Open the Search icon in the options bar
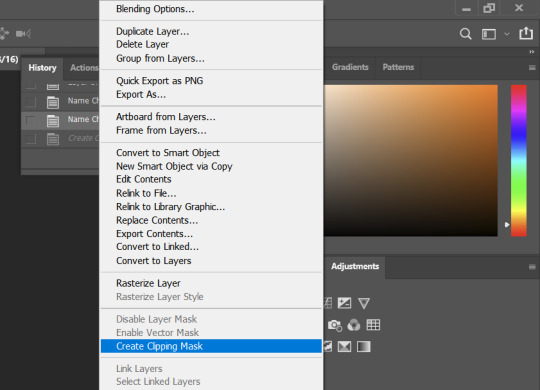 pyautogui.click(x=465, y=34)
